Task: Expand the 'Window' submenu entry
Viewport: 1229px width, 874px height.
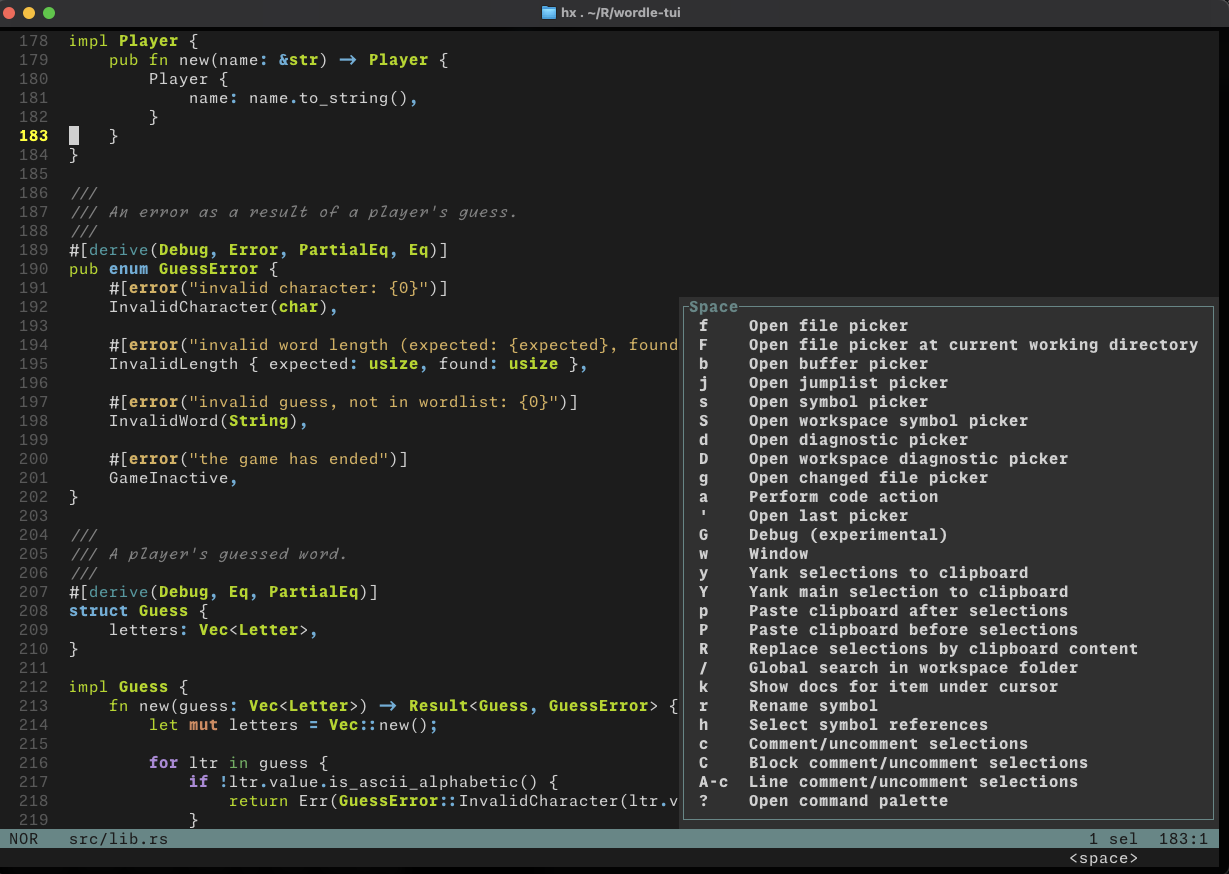Action: click(778, 554)
